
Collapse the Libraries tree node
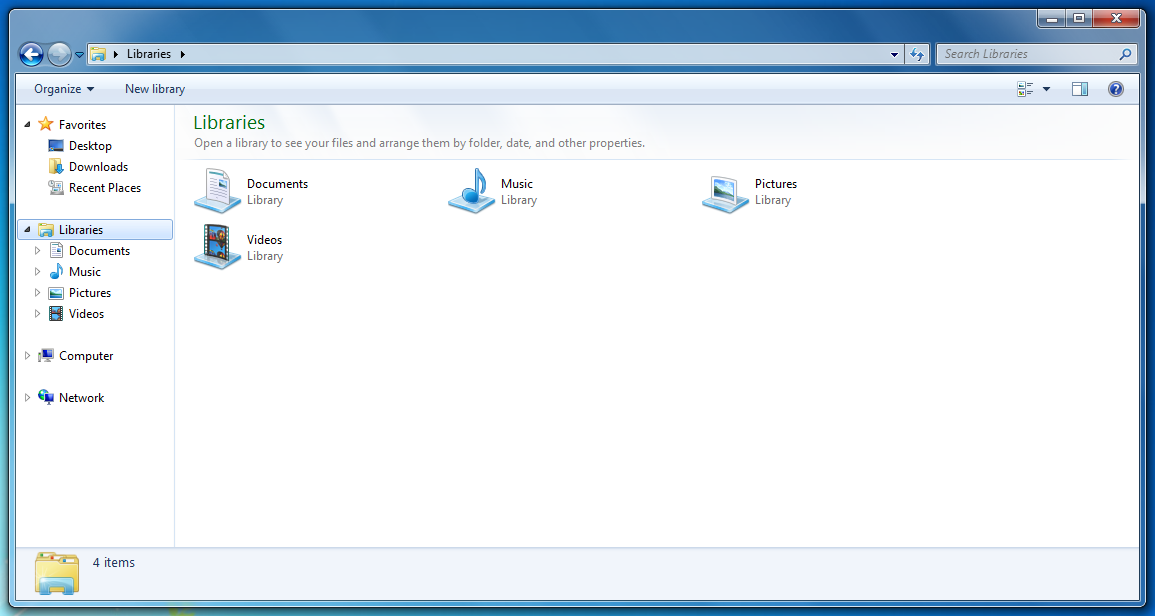click(28, 230)
